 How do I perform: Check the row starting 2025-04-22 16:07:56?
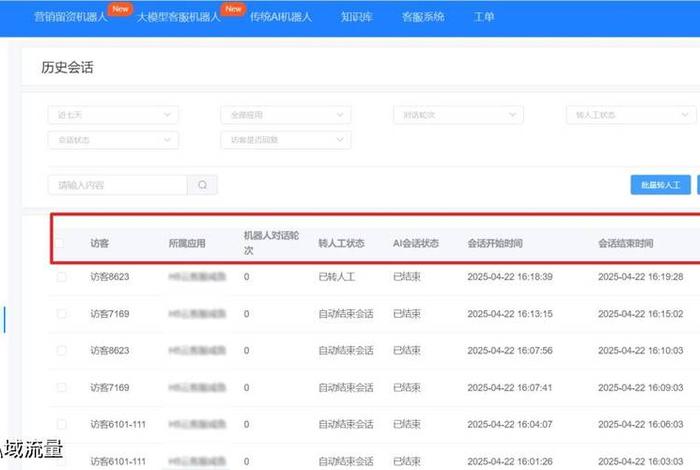[62, 350]
